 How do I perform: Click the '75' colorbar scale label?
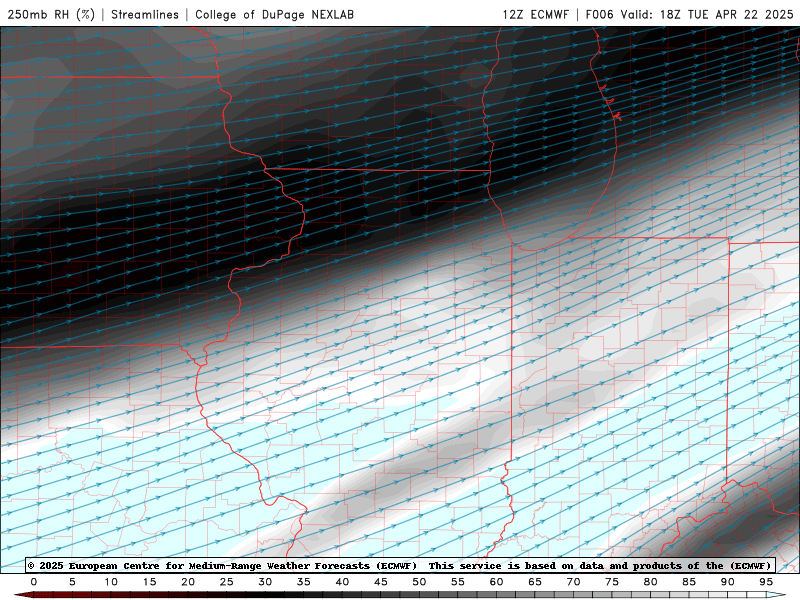pos(612,582)
